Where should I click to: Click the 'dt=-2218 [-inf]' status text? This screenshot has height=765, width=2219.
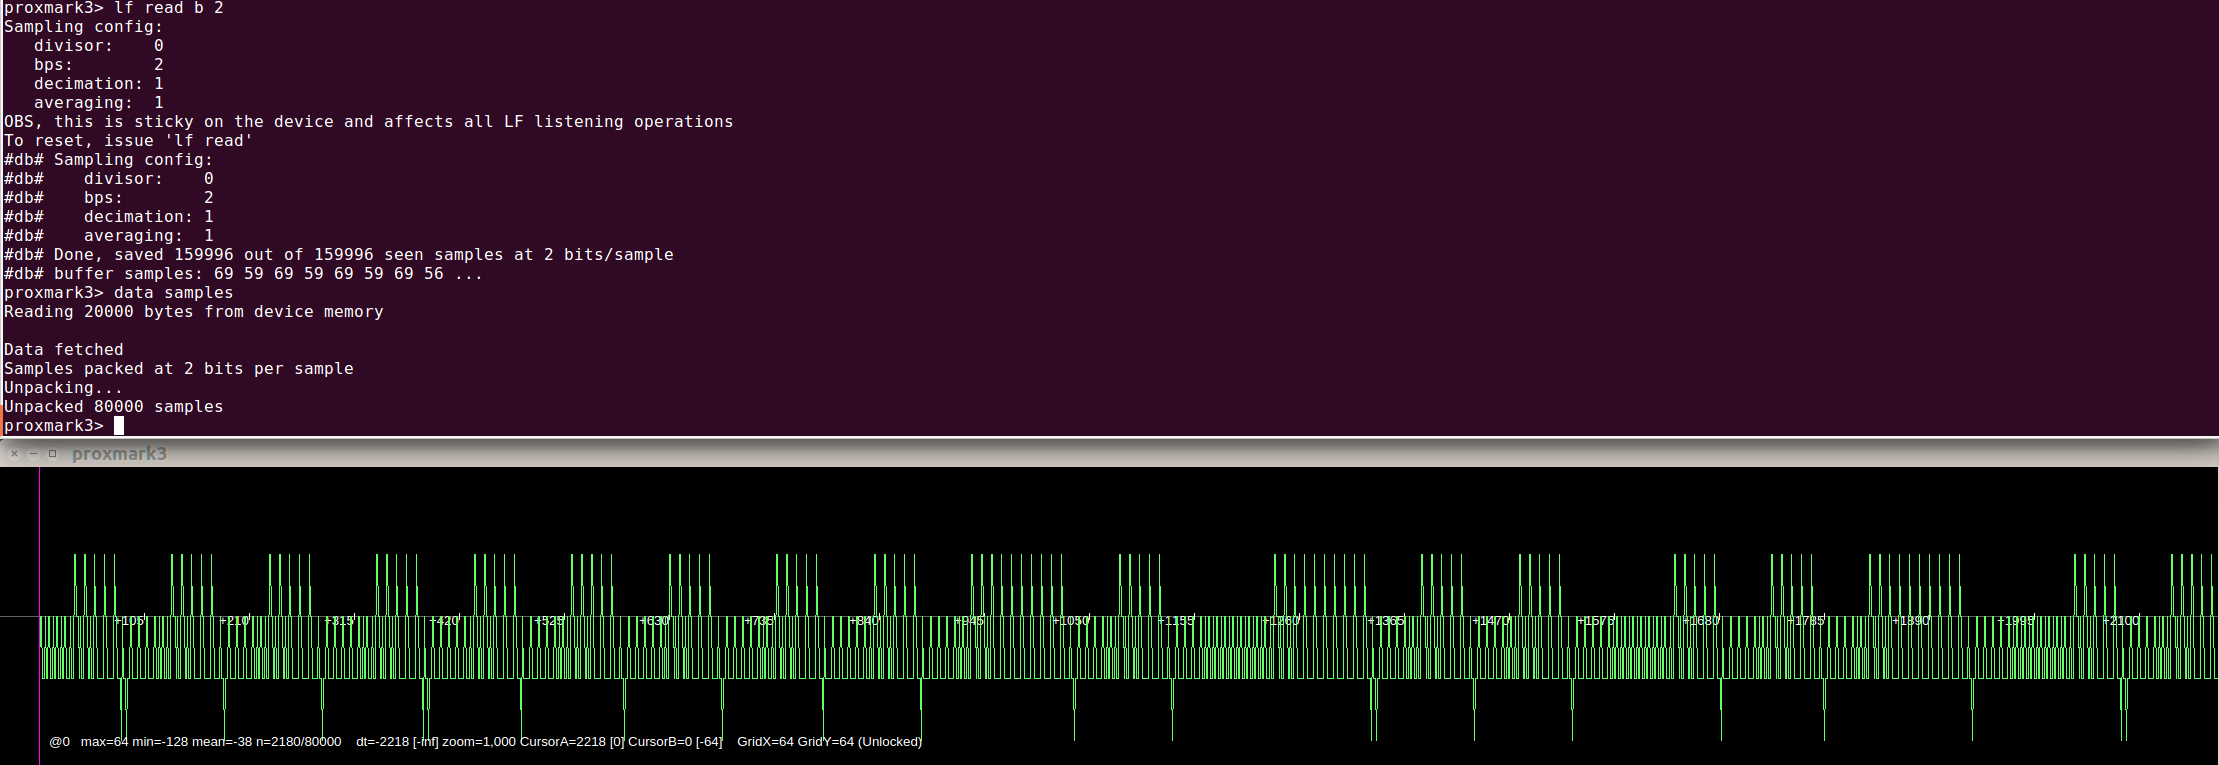397,742
